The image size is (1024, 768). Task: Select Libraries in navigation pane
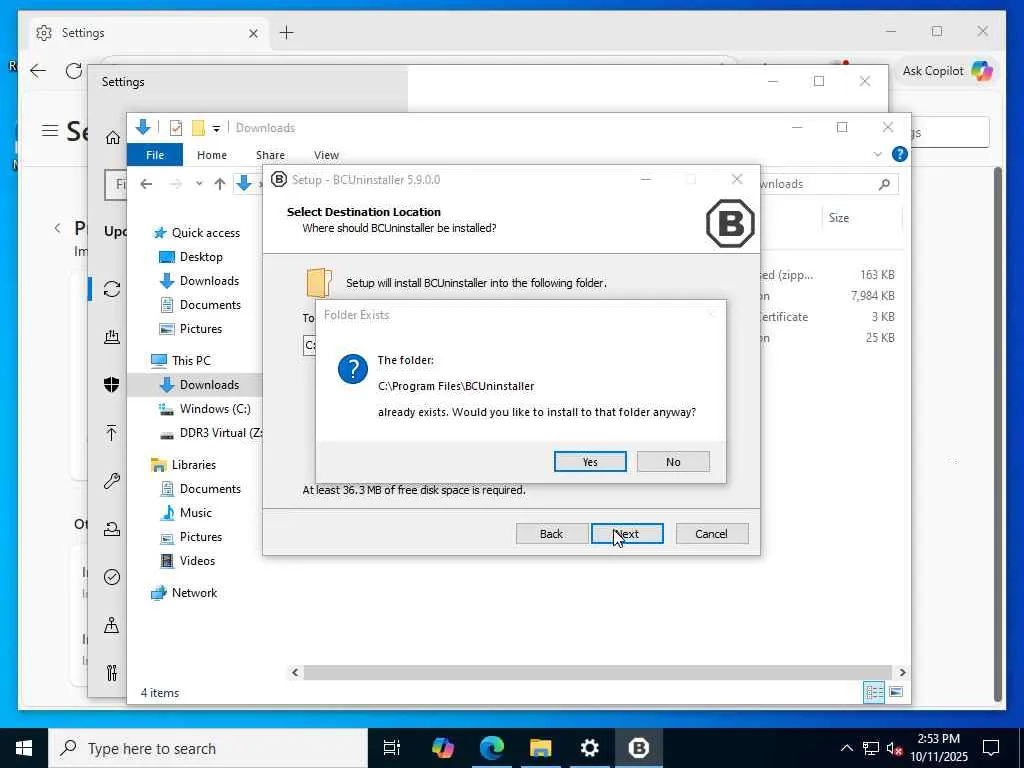pos(184,465)
